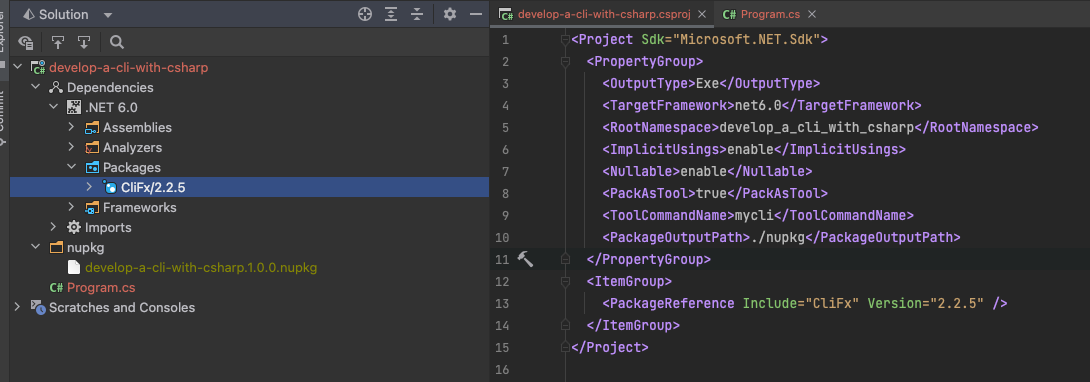Open Solution panel settings gear
This screenshot has height=382, width=1090.
point(450,14)
